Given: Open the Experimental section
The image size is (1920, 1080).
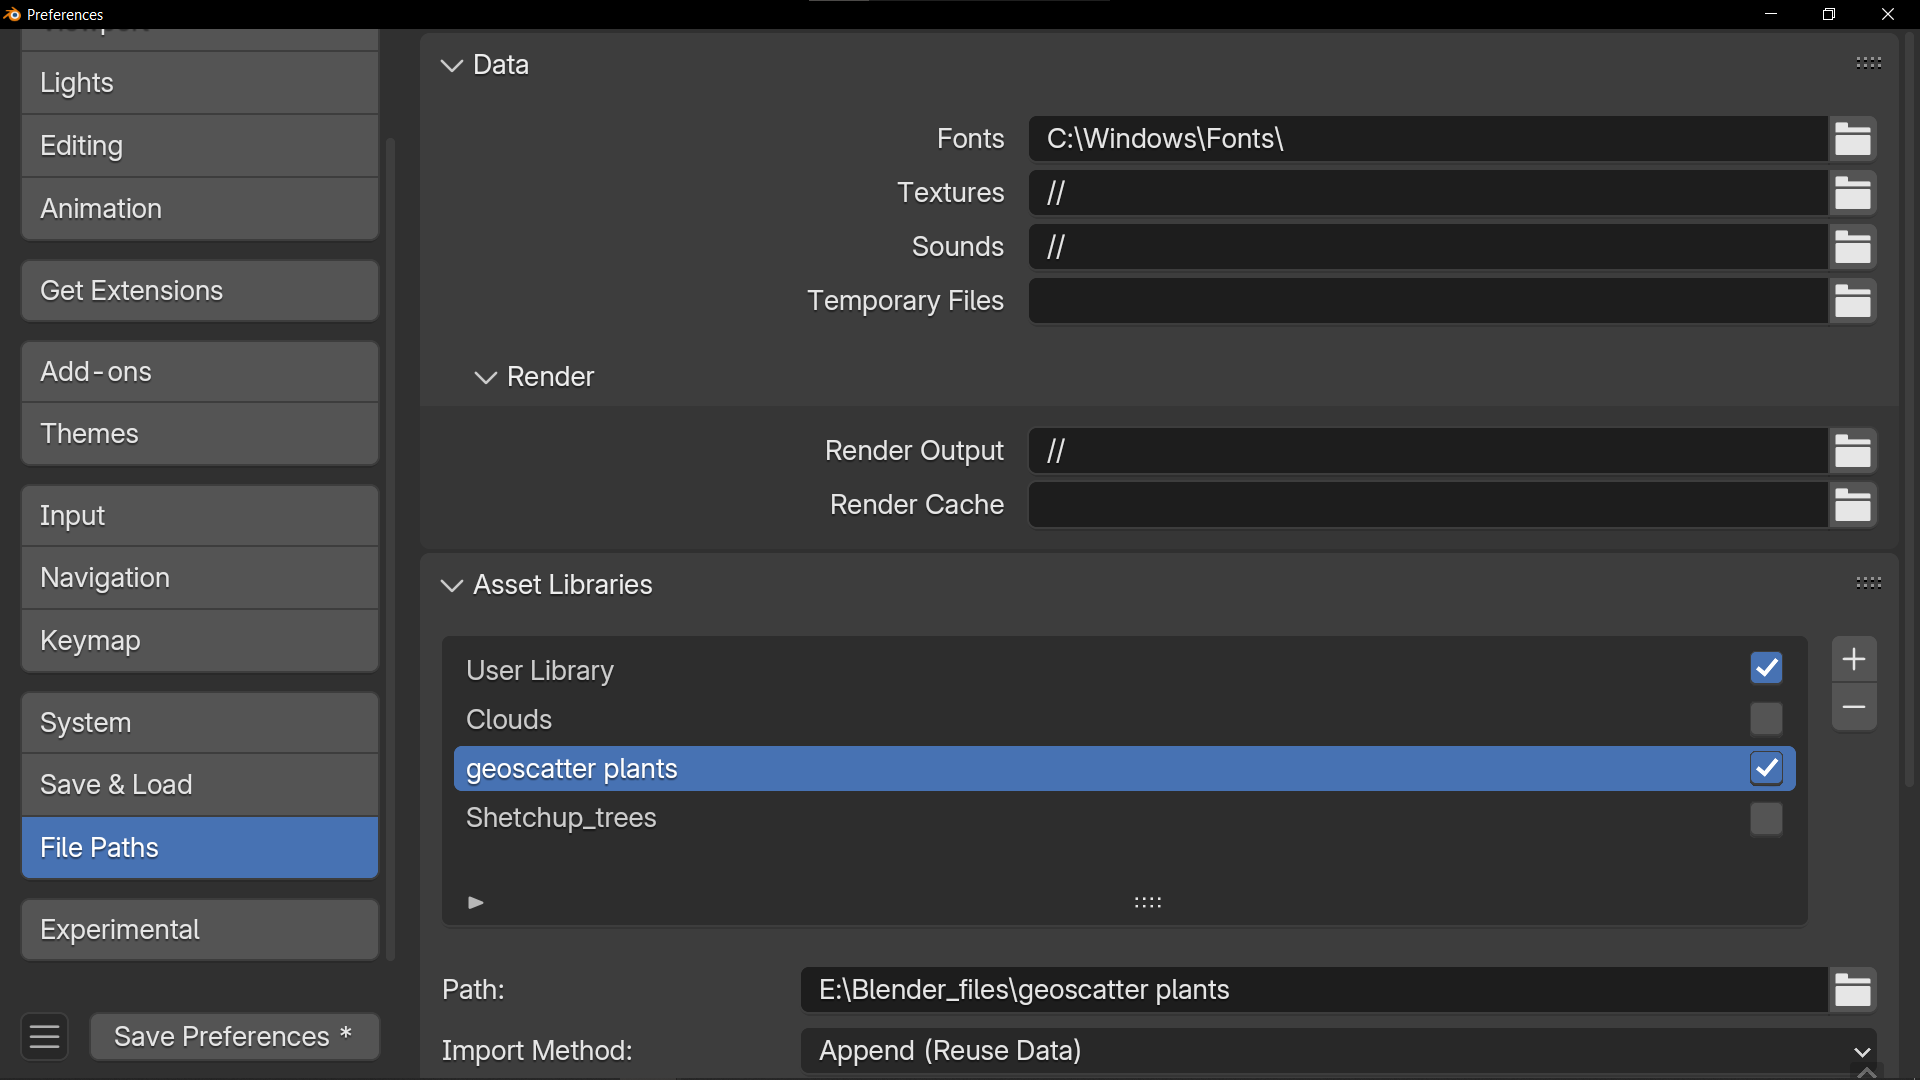Looking at the screenshot, I should point(200,930).
